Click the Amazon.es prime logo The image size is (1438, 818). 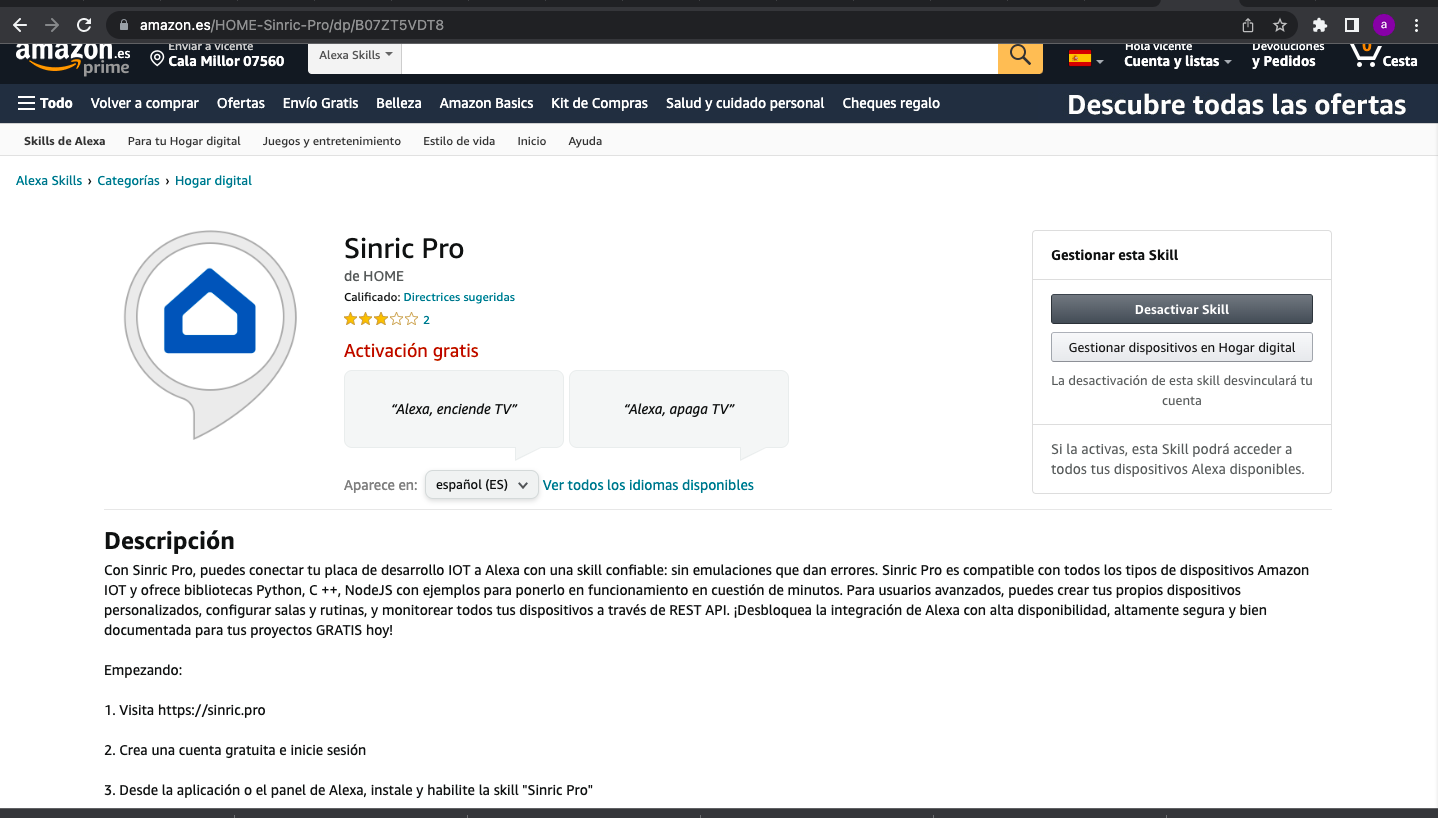73,58
